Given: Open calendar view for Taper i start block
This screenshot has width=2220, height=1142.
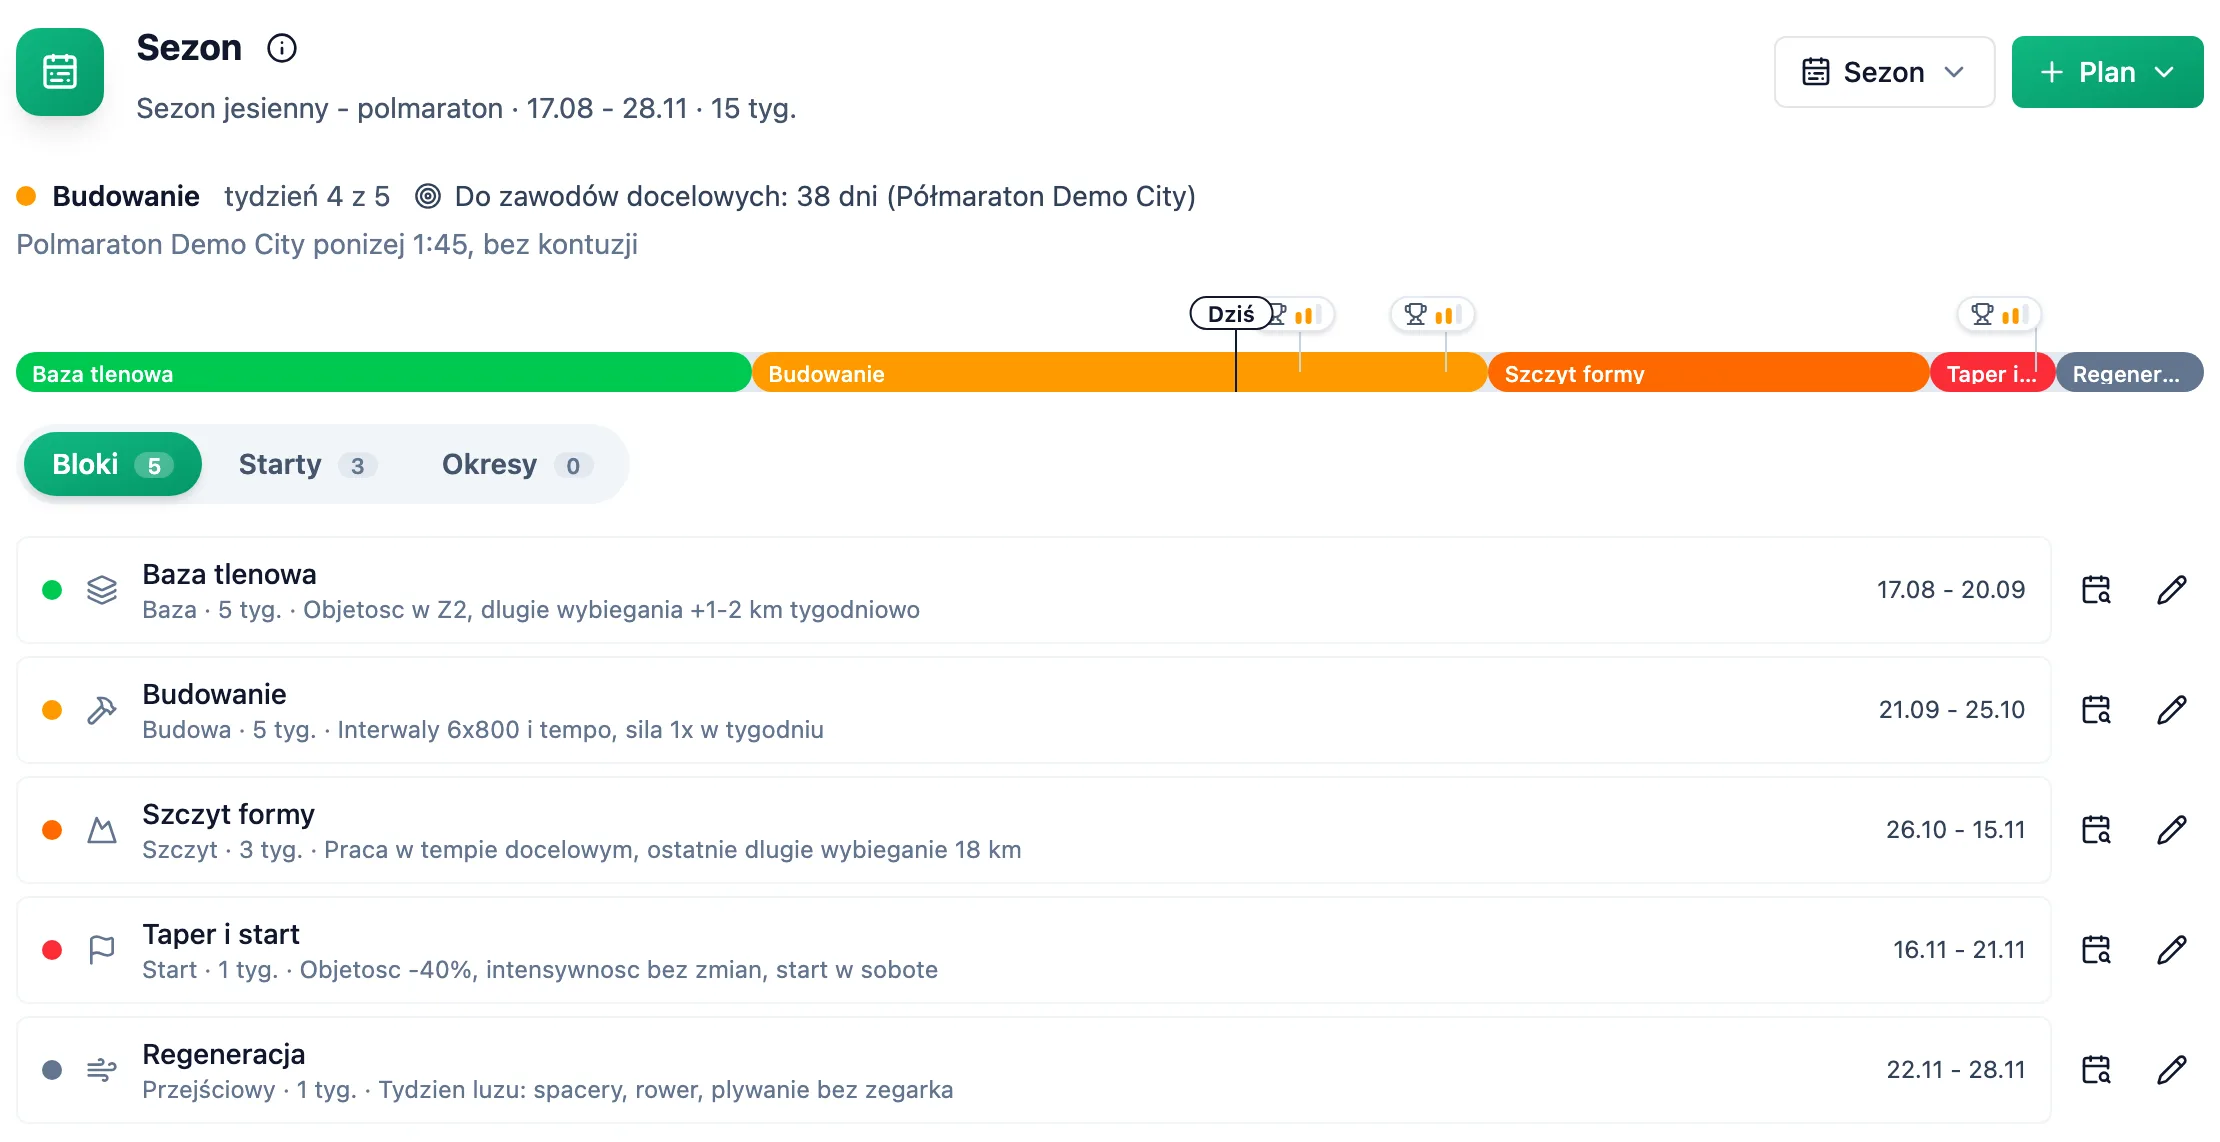Looking at the screenshot, I should (x=2096, y=950).
